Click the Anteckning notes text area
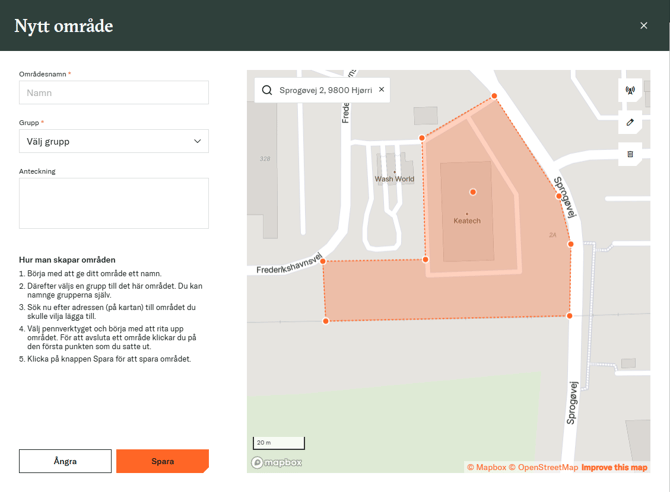The width and height of the screenshot is (670, 492). (113, 203)
